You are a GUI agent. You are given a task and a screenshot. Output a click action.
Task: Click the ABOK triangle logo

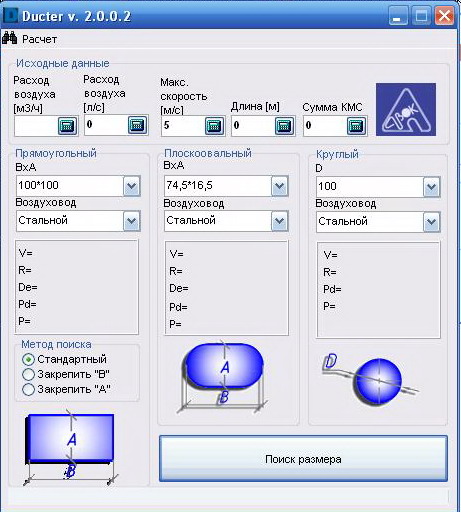406,109
